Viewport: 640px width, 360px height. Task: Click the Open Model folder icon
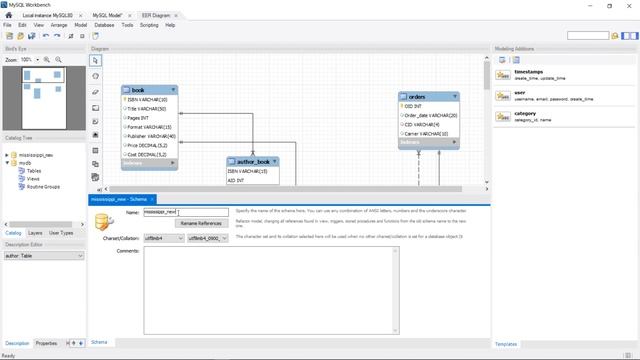coord(20,36)
